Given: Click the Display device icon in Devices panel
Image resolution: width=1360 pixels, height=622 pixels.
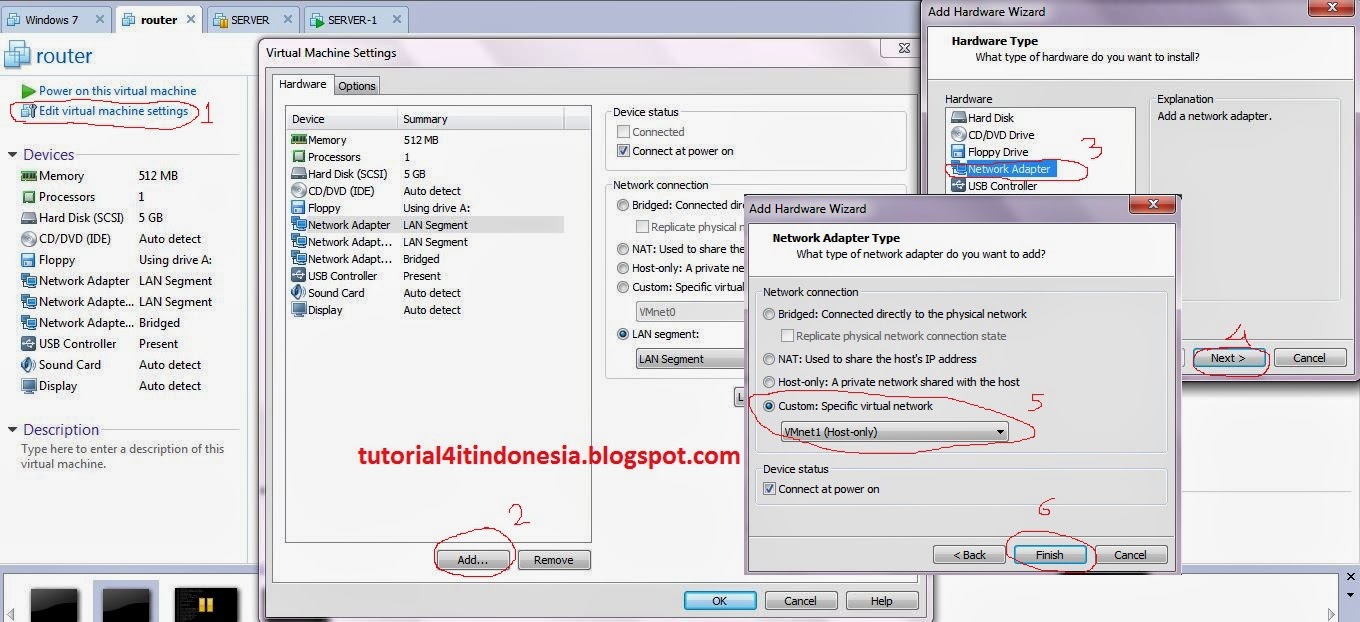Looking at the screenshot, I should point(30,385).
